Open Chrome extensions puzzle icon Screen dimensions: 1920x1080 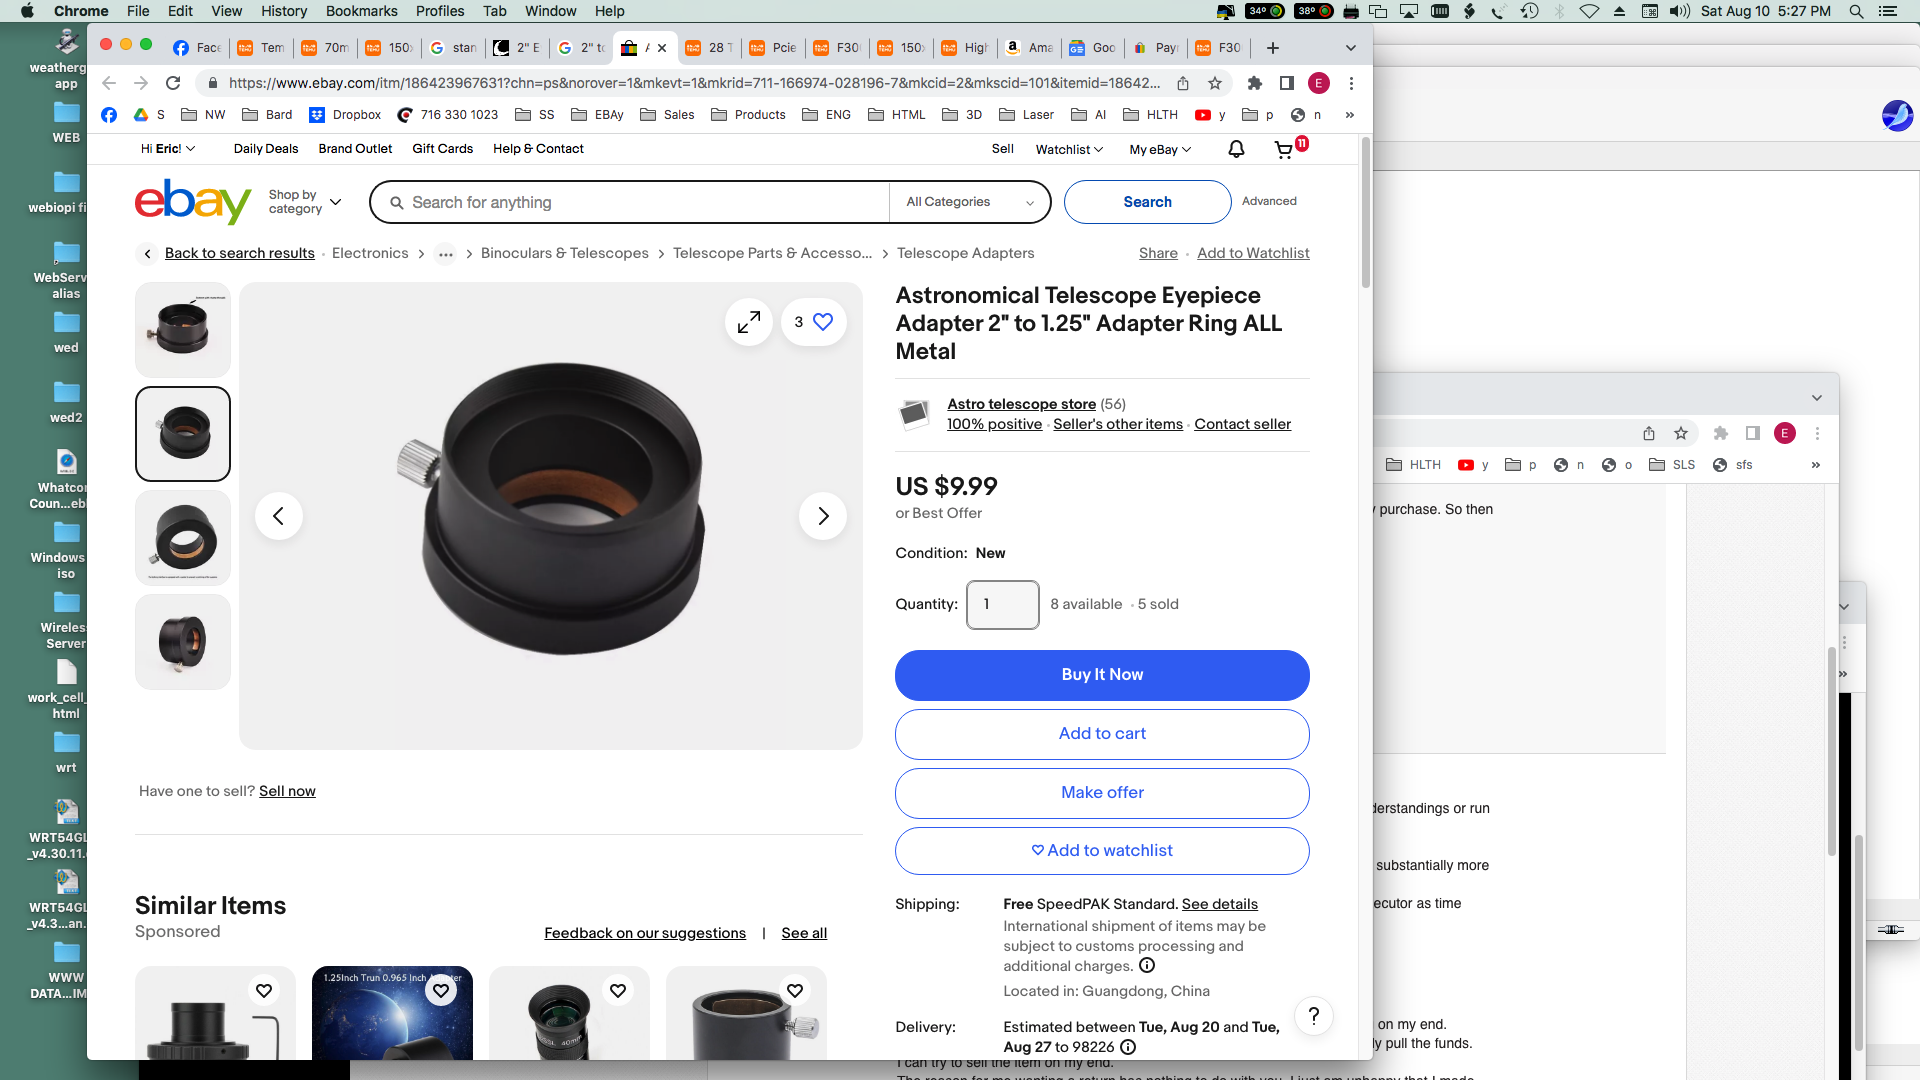click(1254, 83)
